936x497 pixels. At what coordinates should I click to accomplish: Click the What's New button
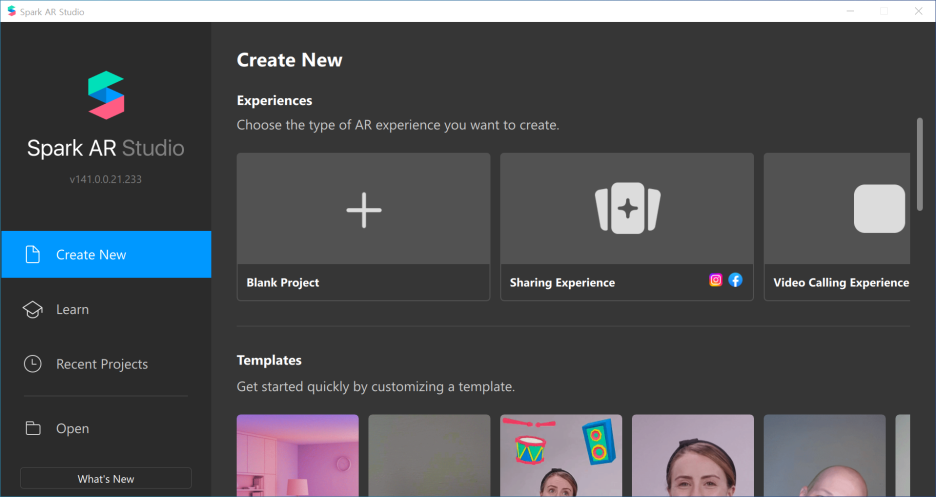(x=106, y=479)
